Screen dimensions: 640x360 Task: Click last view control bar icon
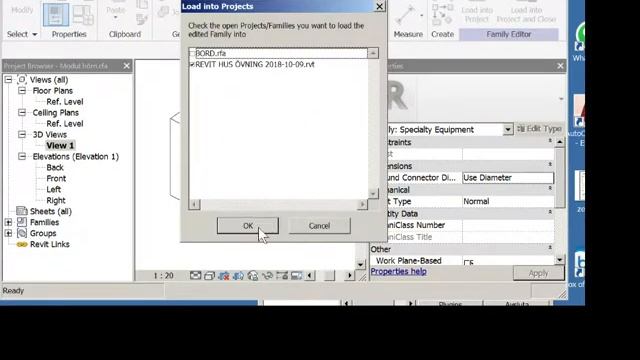(x=296, y=276)
